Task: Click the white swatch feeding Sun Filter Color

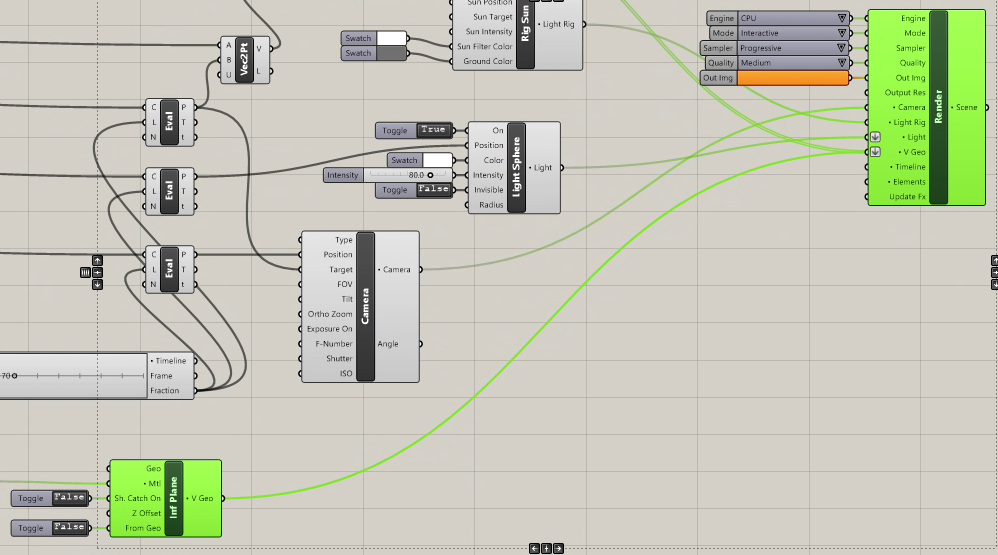Action: 391,38
